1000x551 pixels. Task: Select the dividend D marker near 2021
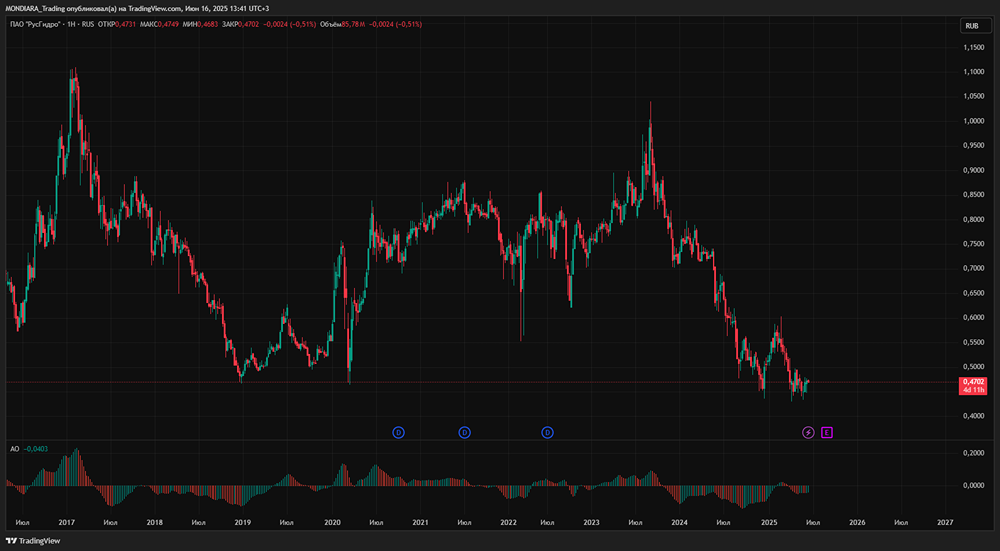464,432
